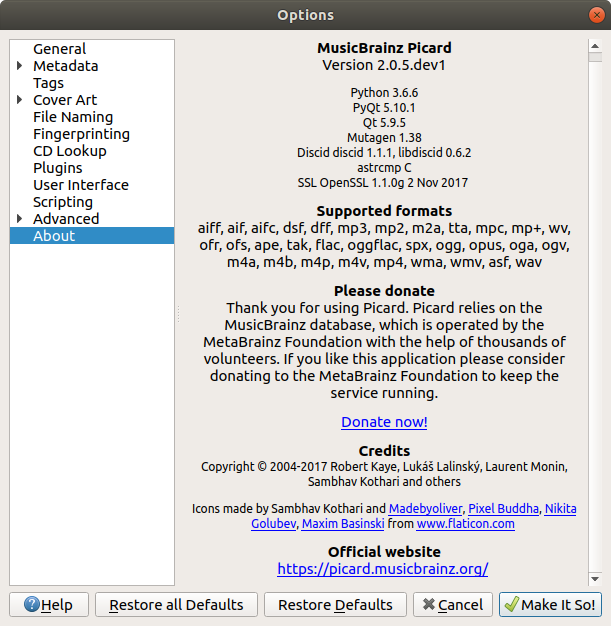Viewport: 611px width, 626px height.
Task: Click the Help button
Action: (x=48, y=605)
